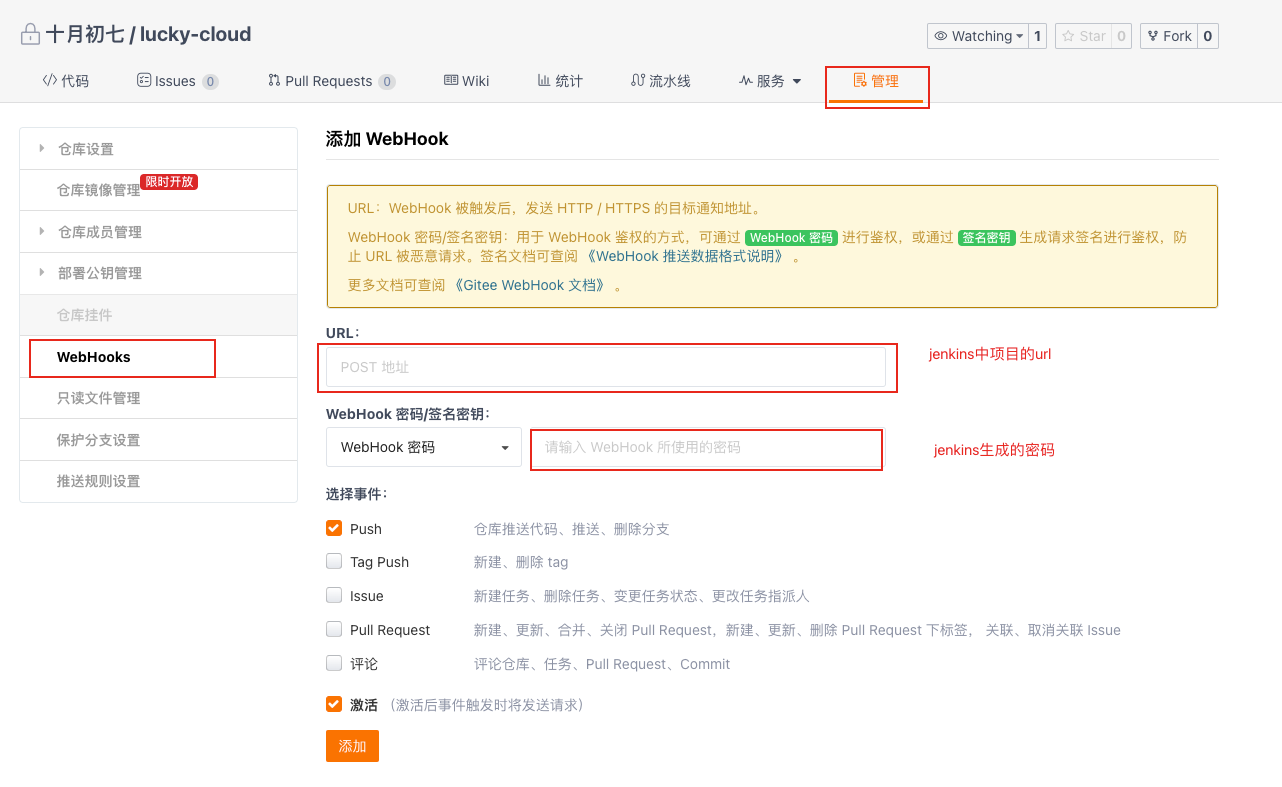Click the Pull Requests count badge

387,82
